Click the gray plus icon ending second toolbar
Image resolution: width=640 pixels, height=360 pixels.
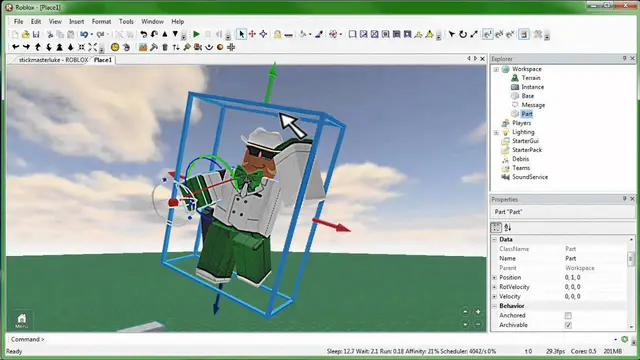coord(231,47)
